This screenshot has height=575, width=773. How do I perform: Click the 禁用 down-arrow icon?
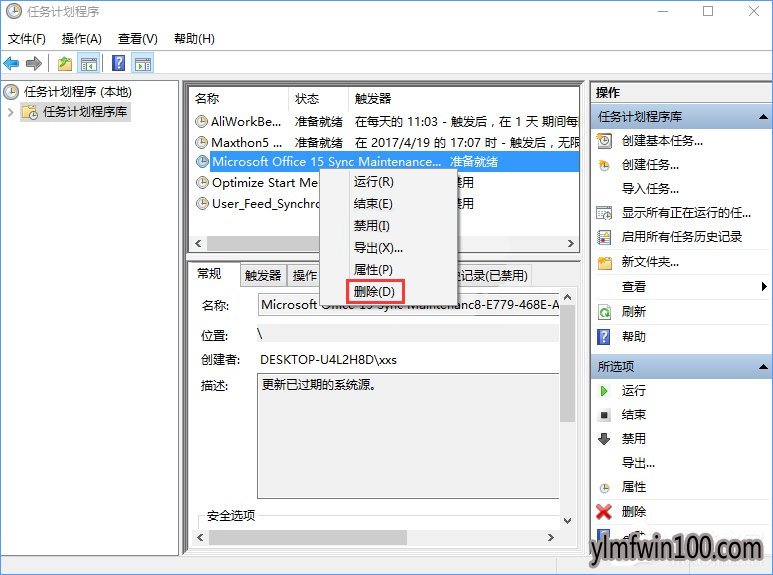604,439
